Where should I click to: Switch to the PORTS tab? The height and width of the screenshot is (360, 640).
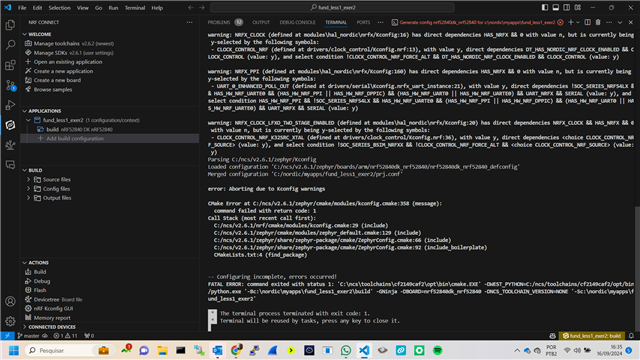click(x=363, y=22)
